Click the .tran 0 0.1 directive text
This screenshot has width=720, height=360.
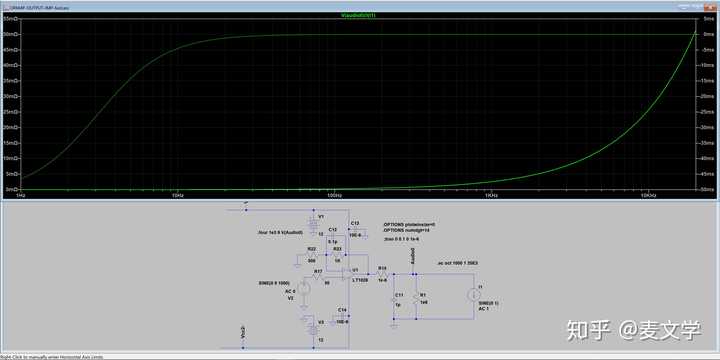pos(401,239)
